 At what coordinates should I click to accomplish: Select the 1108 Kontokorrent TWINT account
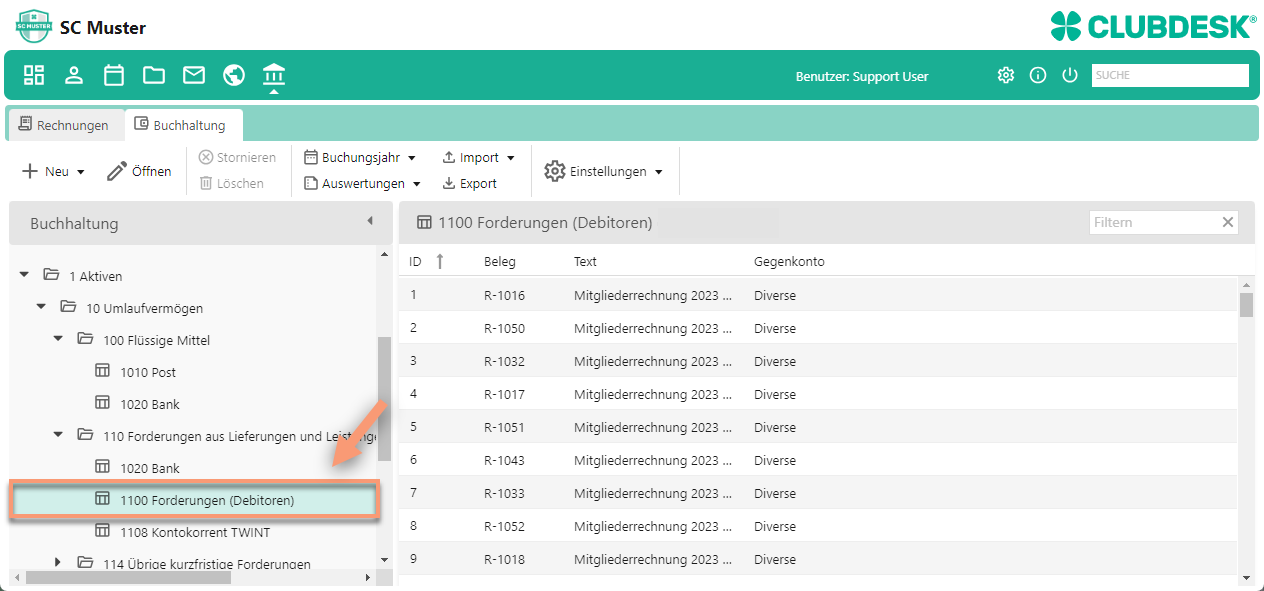coord(194,532)
